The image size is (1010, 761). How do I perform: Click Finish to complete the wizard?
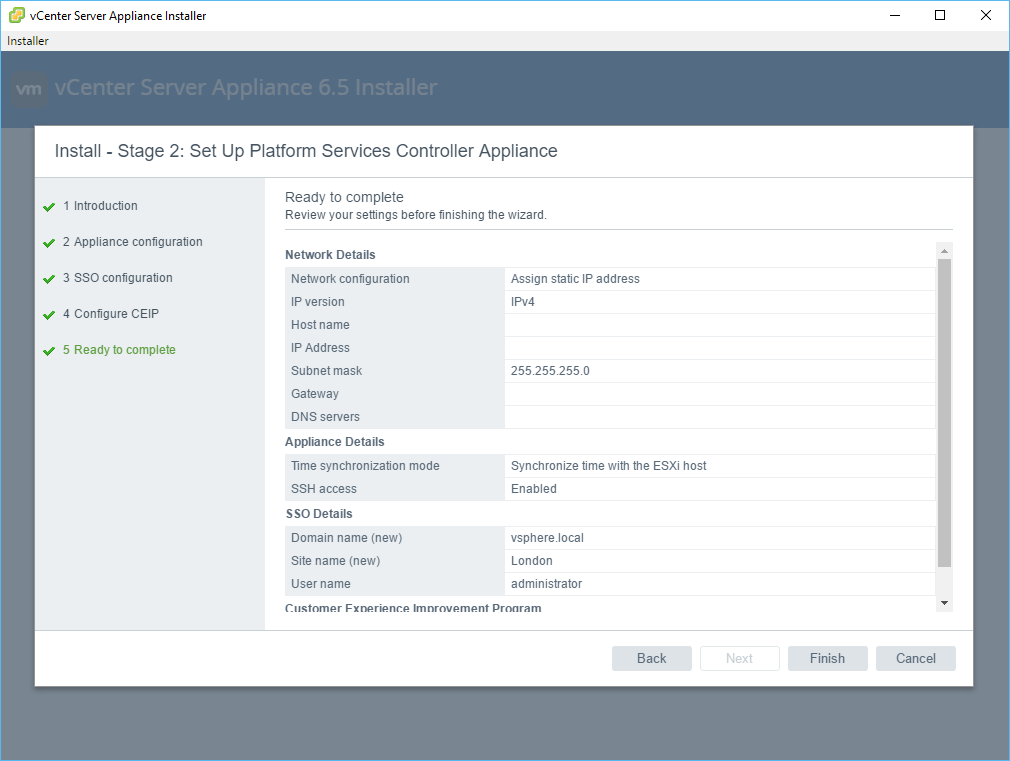point(827,658)
